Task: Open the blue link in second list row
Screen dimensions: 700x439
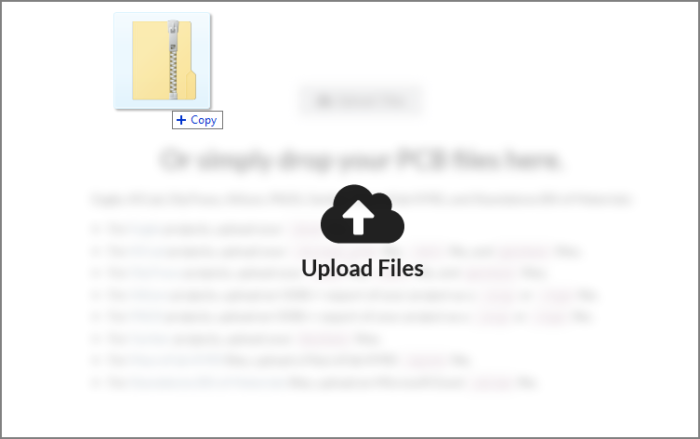Action: (147, 251)
